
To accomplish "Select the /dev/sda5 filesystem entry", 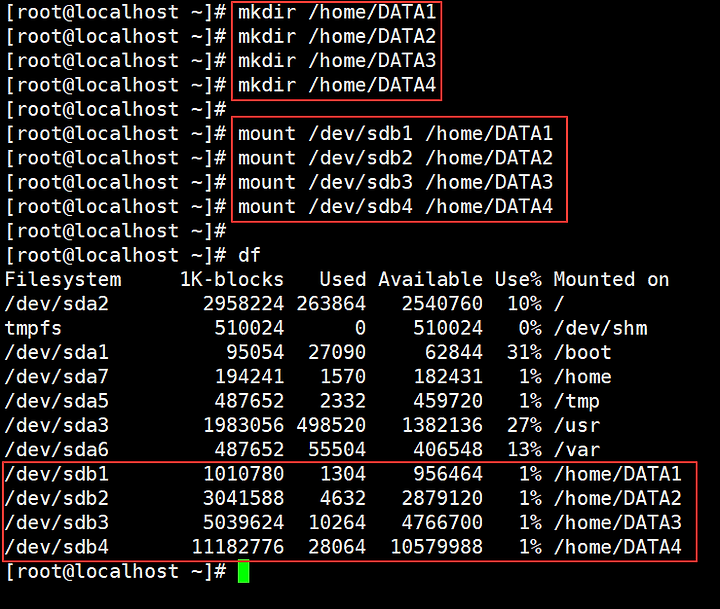I will (x=56, y=401).
